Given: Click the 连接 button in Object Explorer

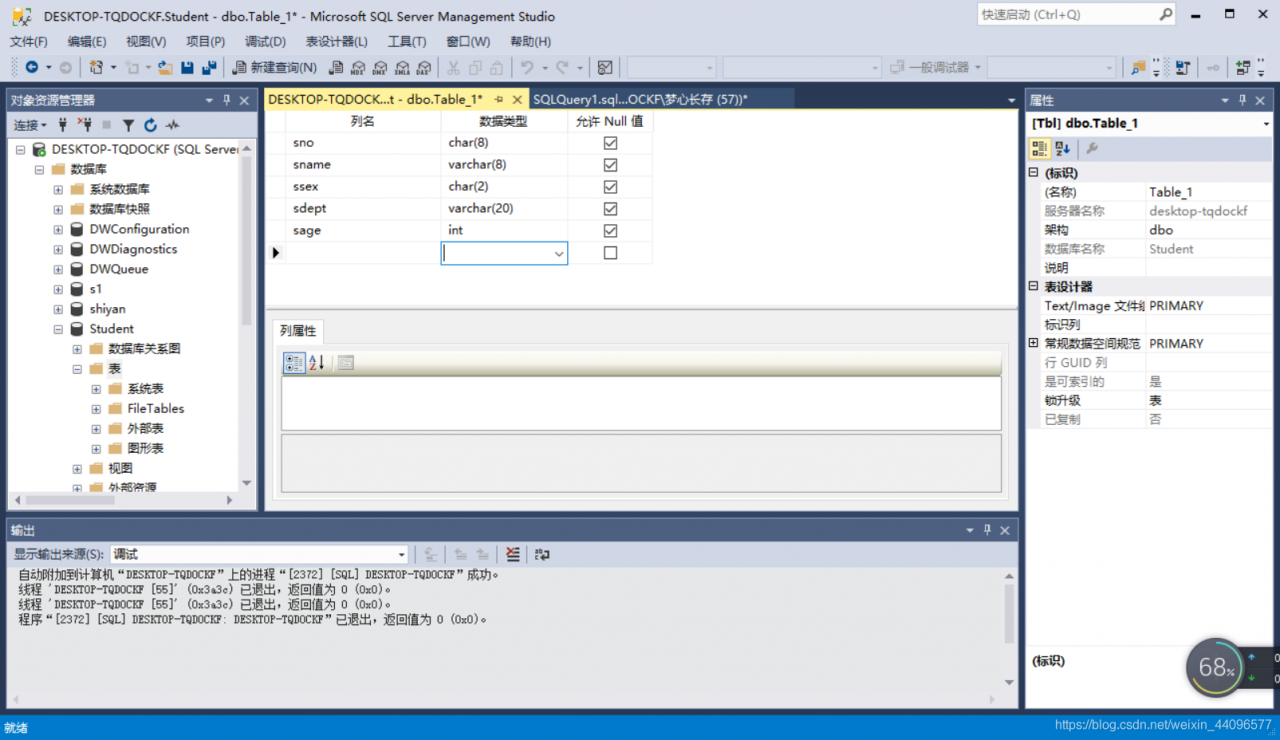Looking at the screenshot, I should click(29, 125).
